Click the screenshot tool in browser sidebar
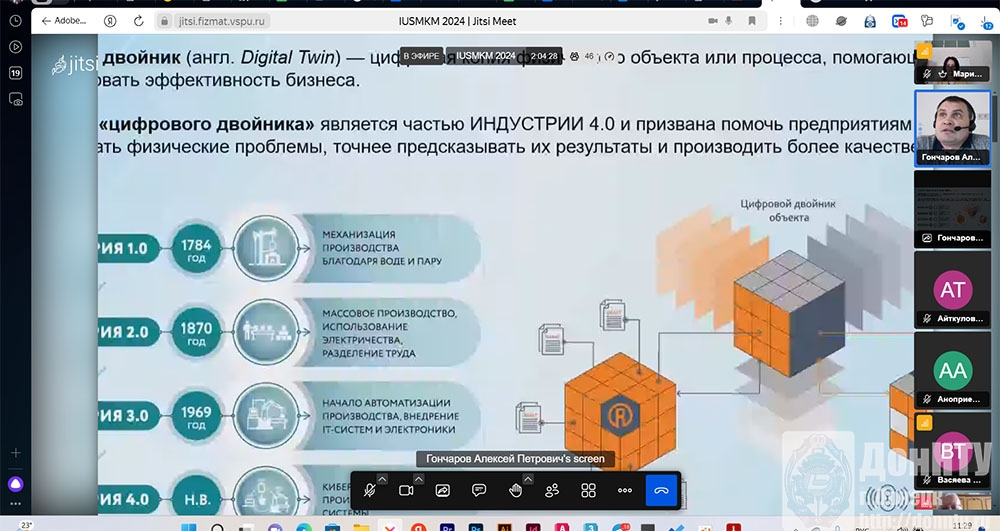 15,99
